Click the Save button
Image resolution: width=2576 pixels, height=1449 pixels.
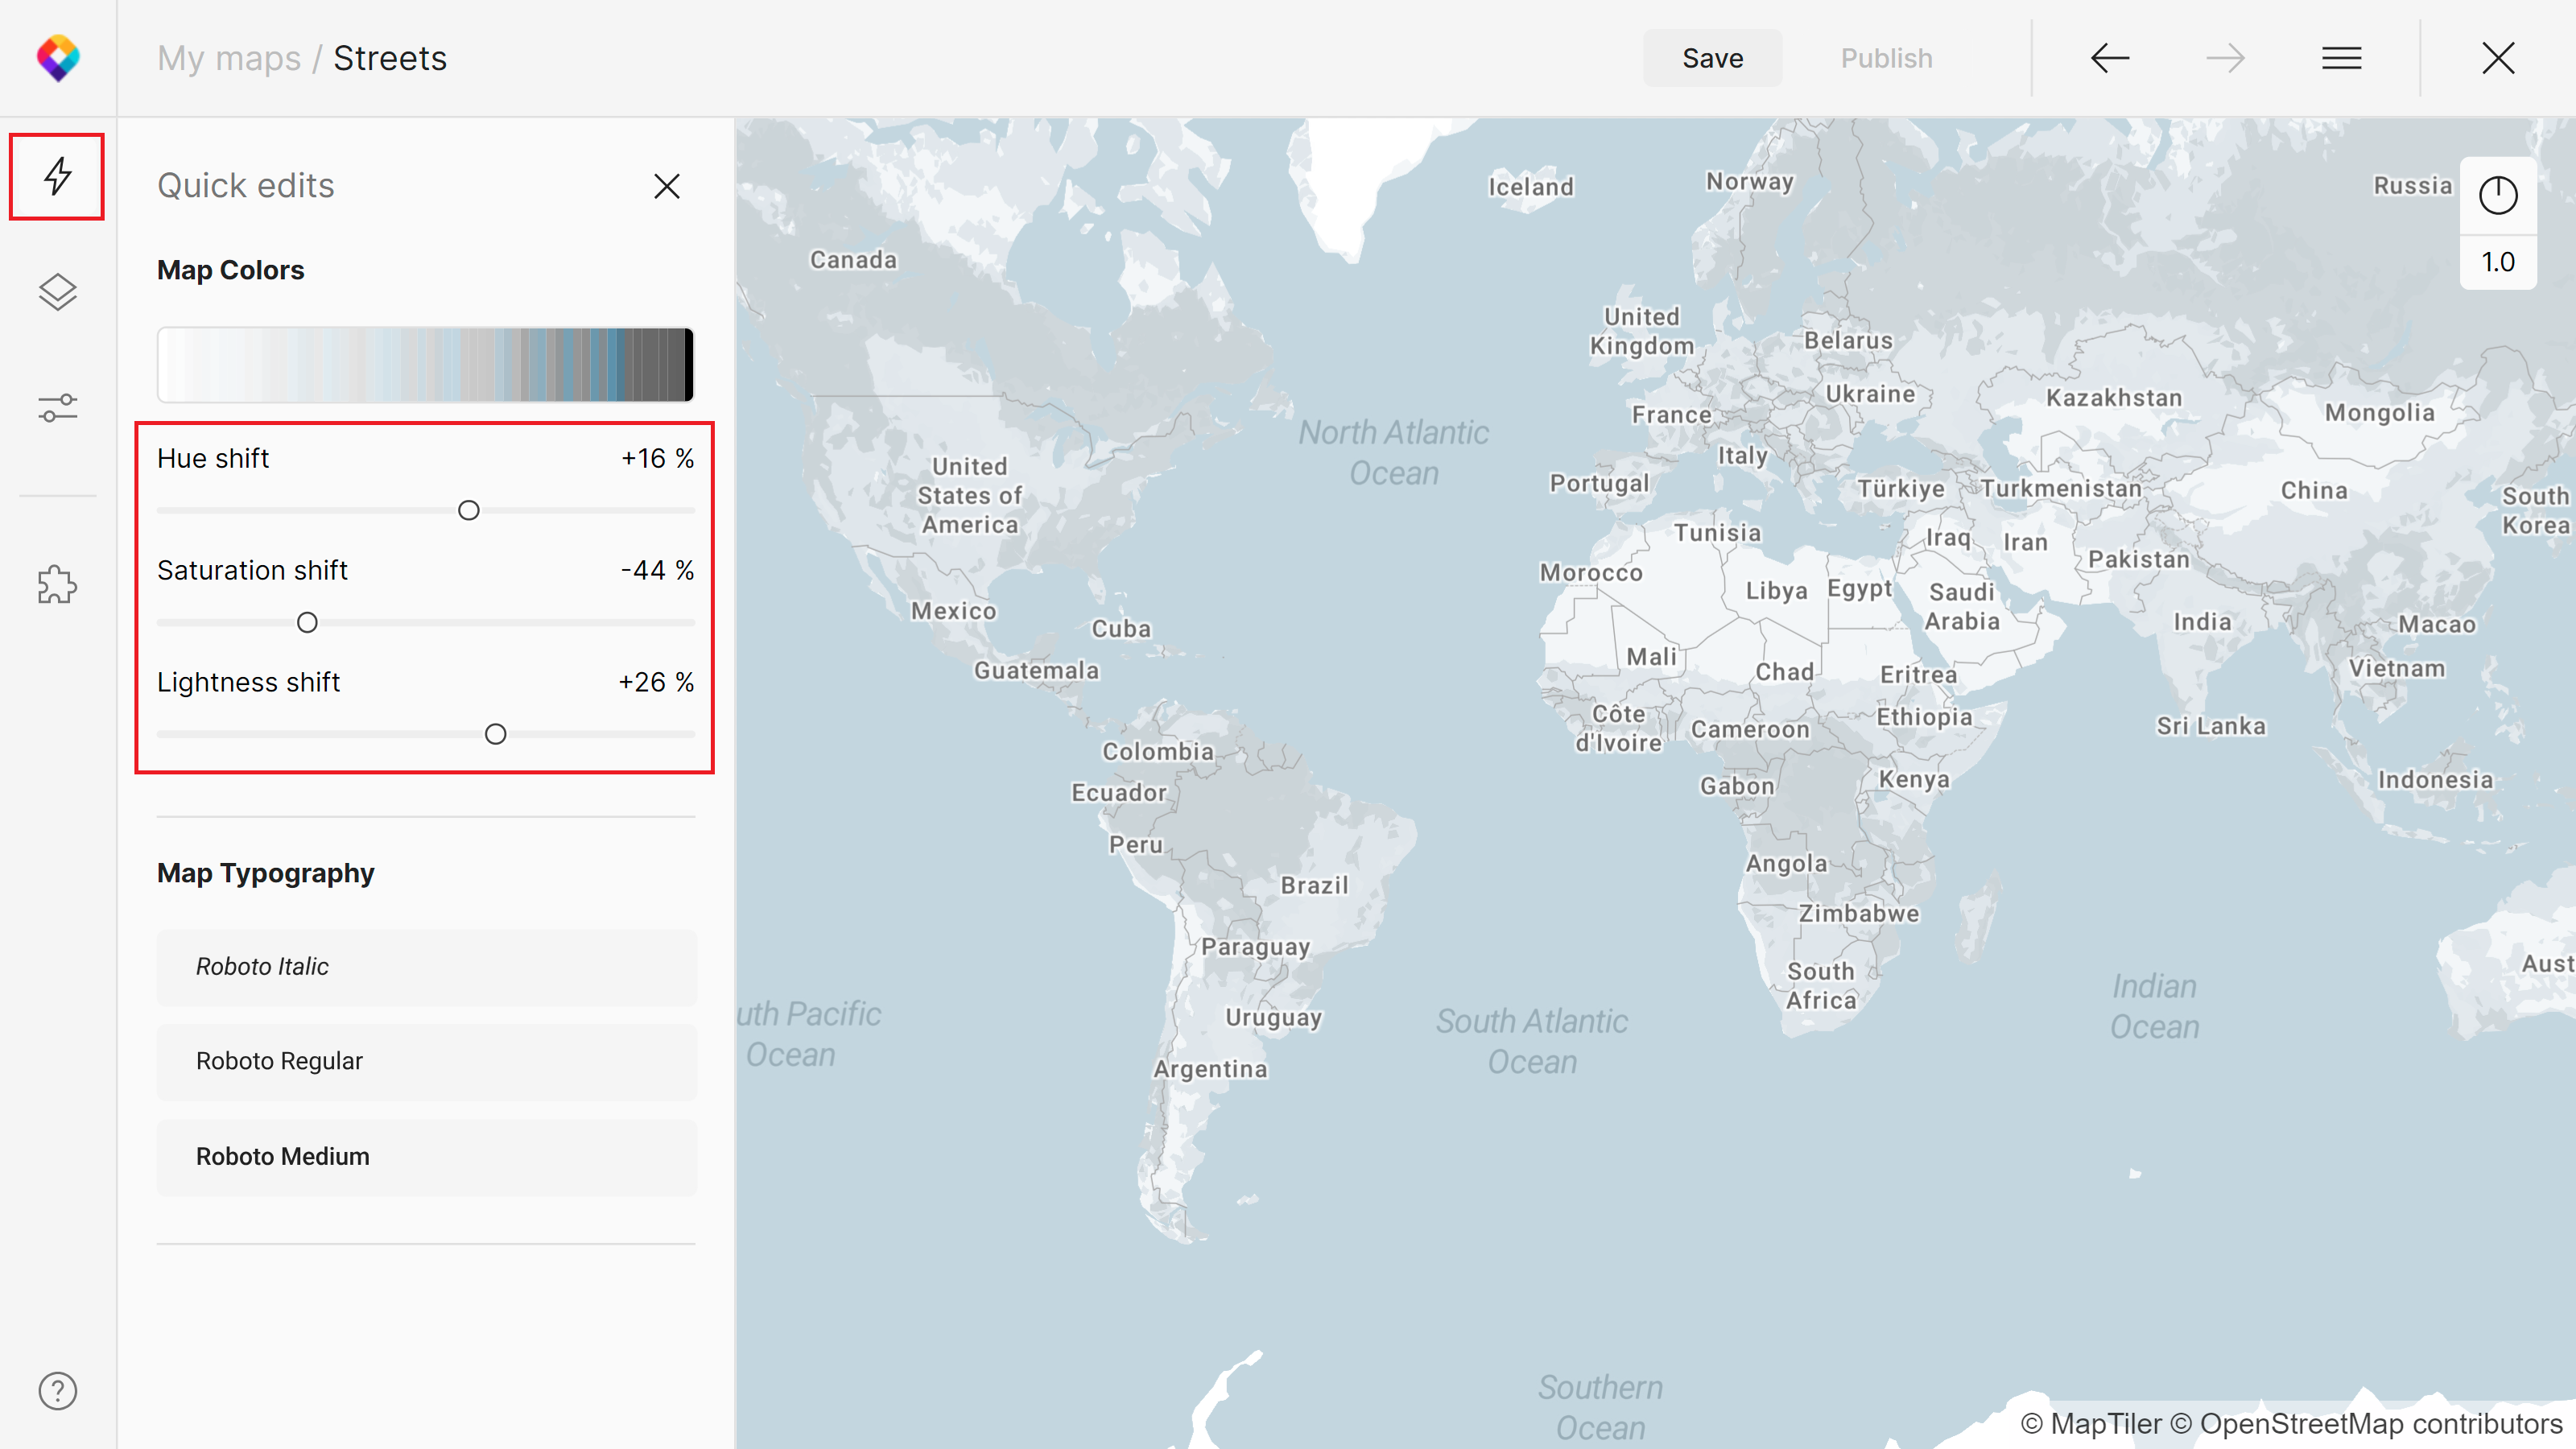pyautogui.click(x=1712, y=58)
